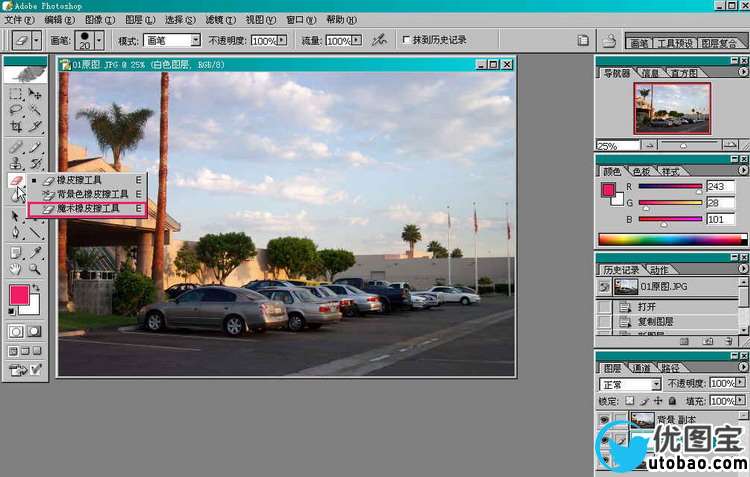
Task: Open 流量 slider arrow in options bar
Action: [356, 40]
